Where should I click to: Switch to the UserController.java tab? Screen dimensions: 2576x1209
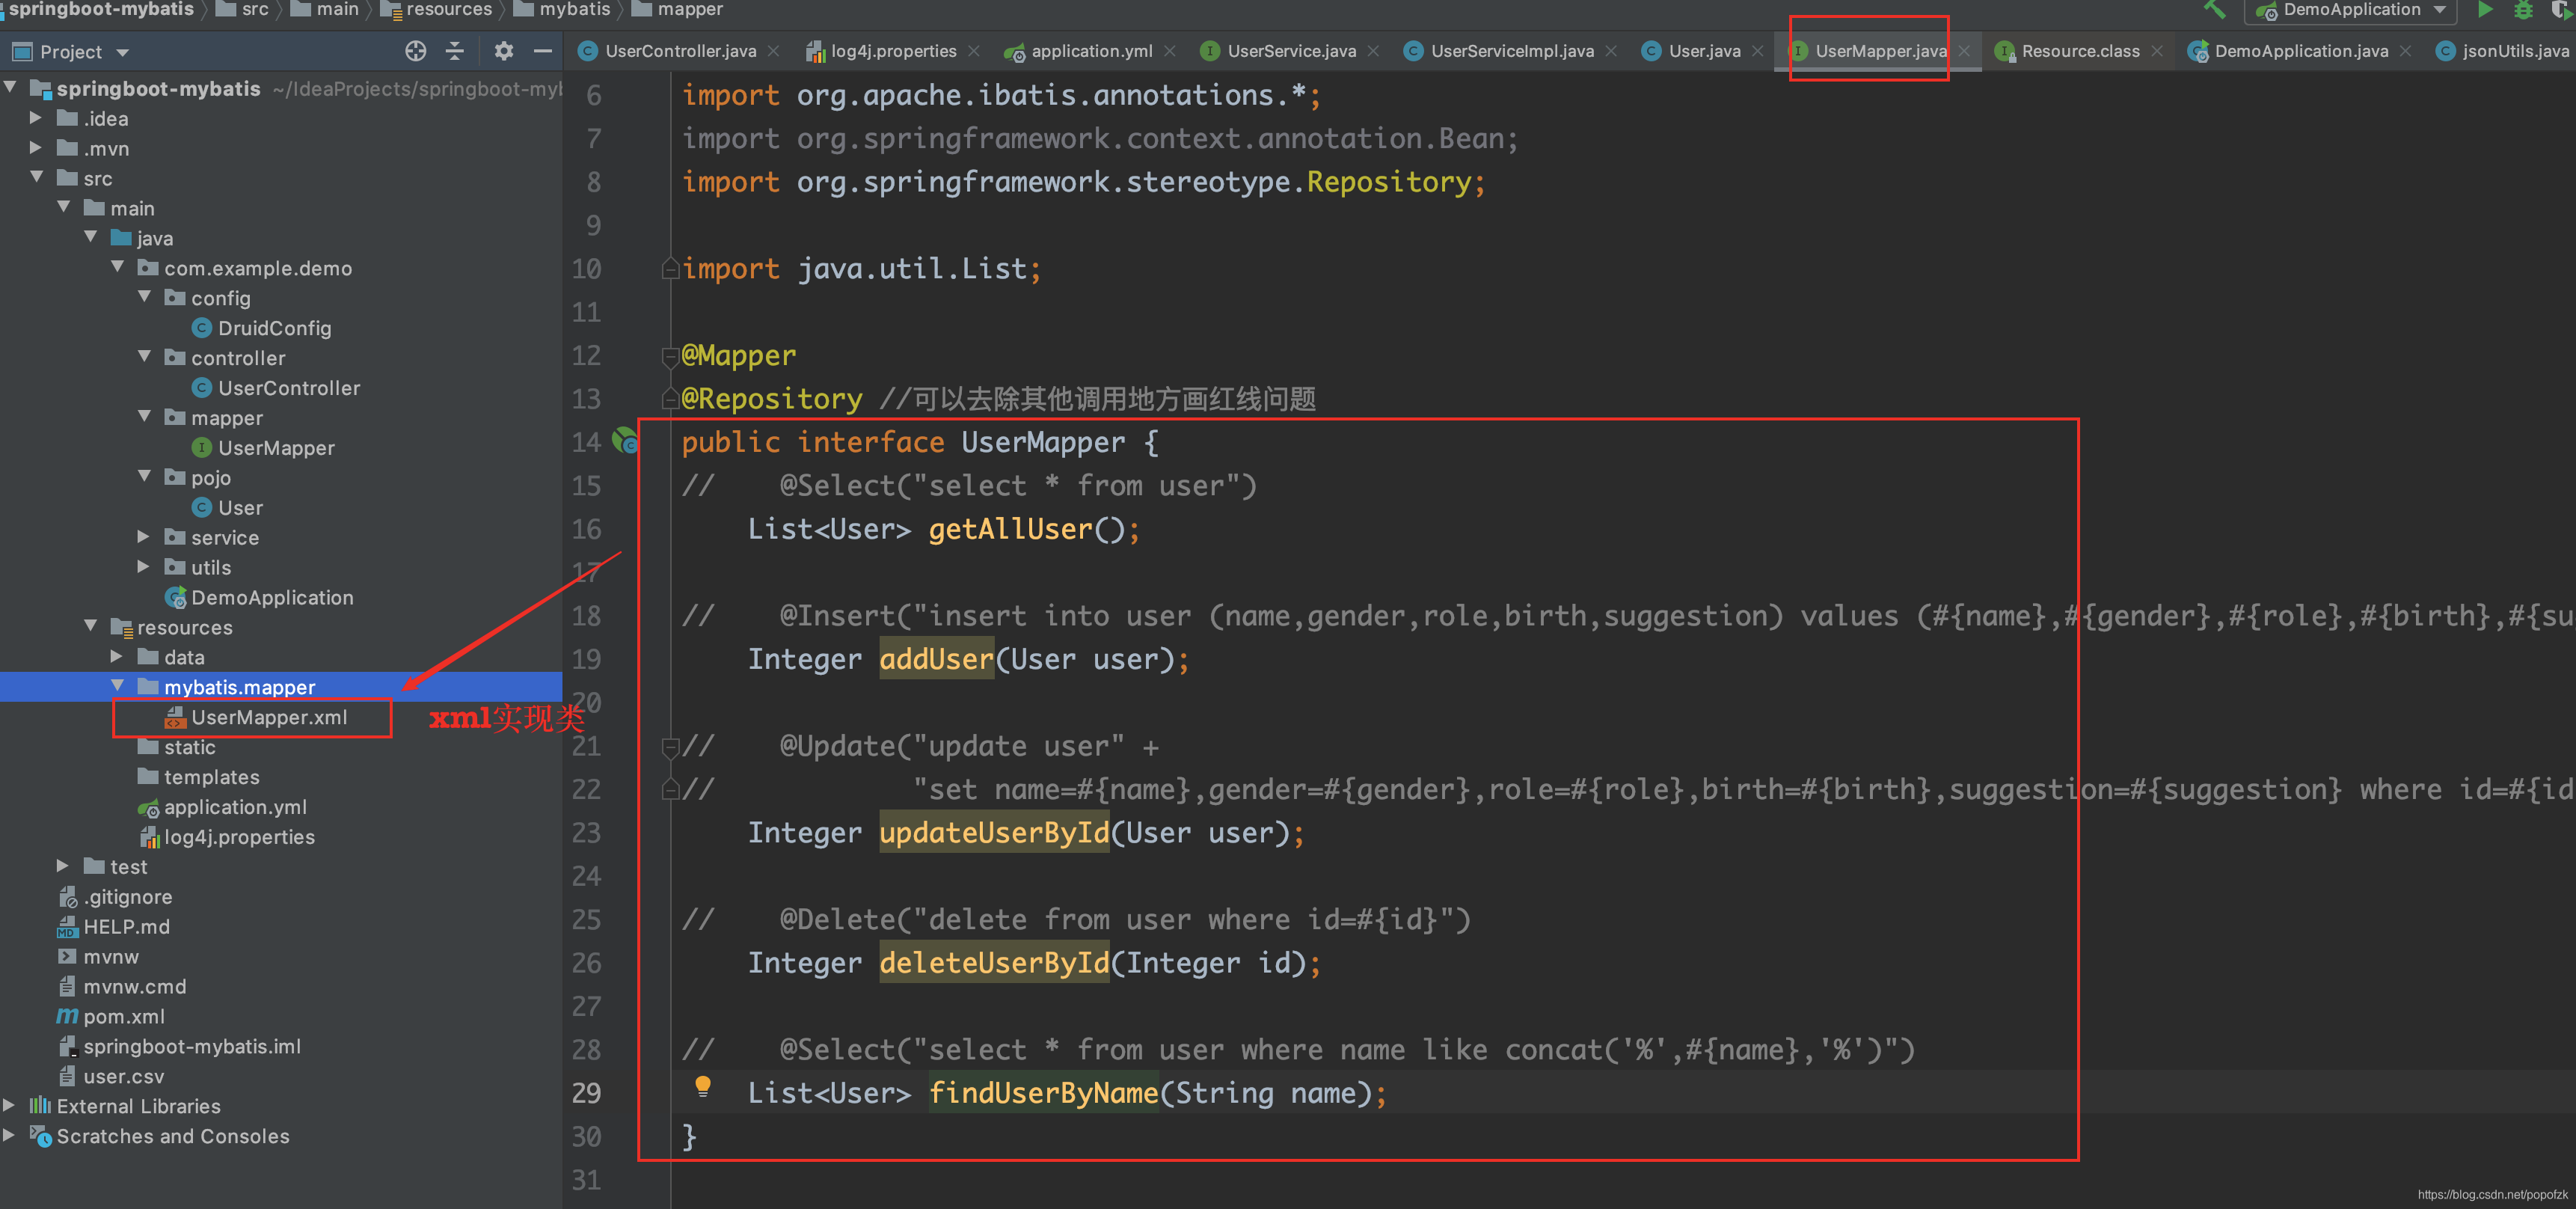point(680,51)
